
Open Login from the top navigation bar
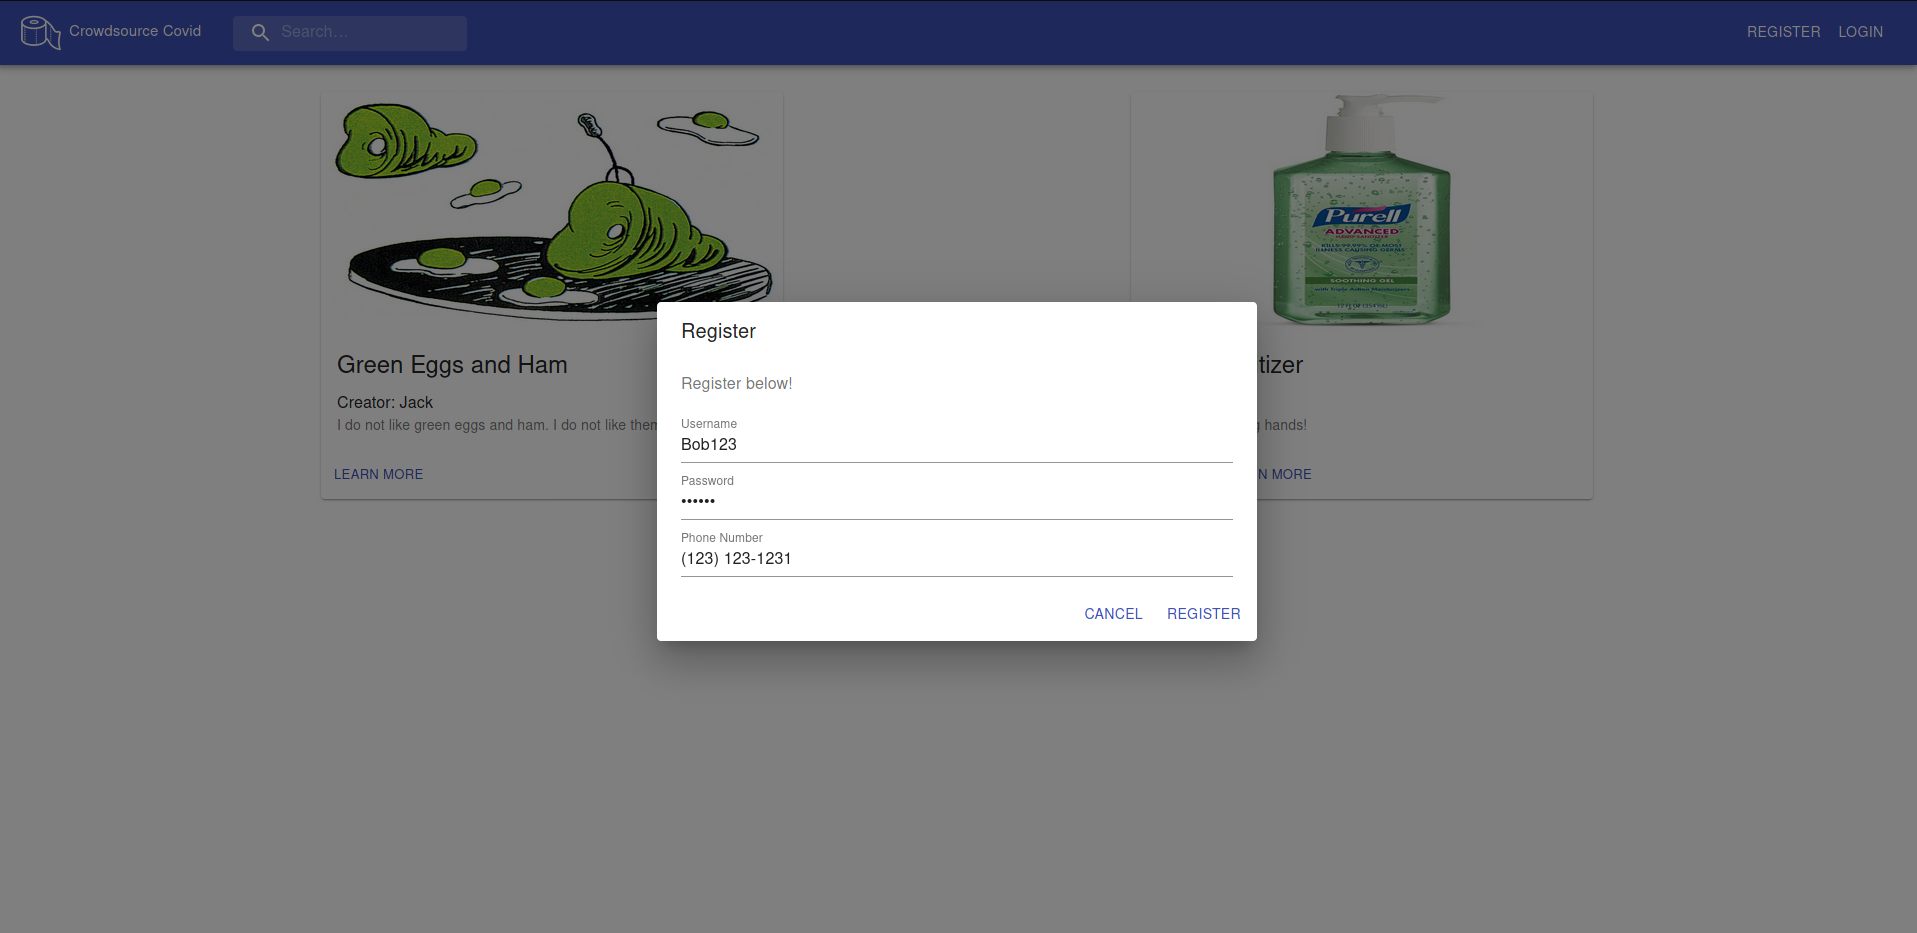[1860, 32]
